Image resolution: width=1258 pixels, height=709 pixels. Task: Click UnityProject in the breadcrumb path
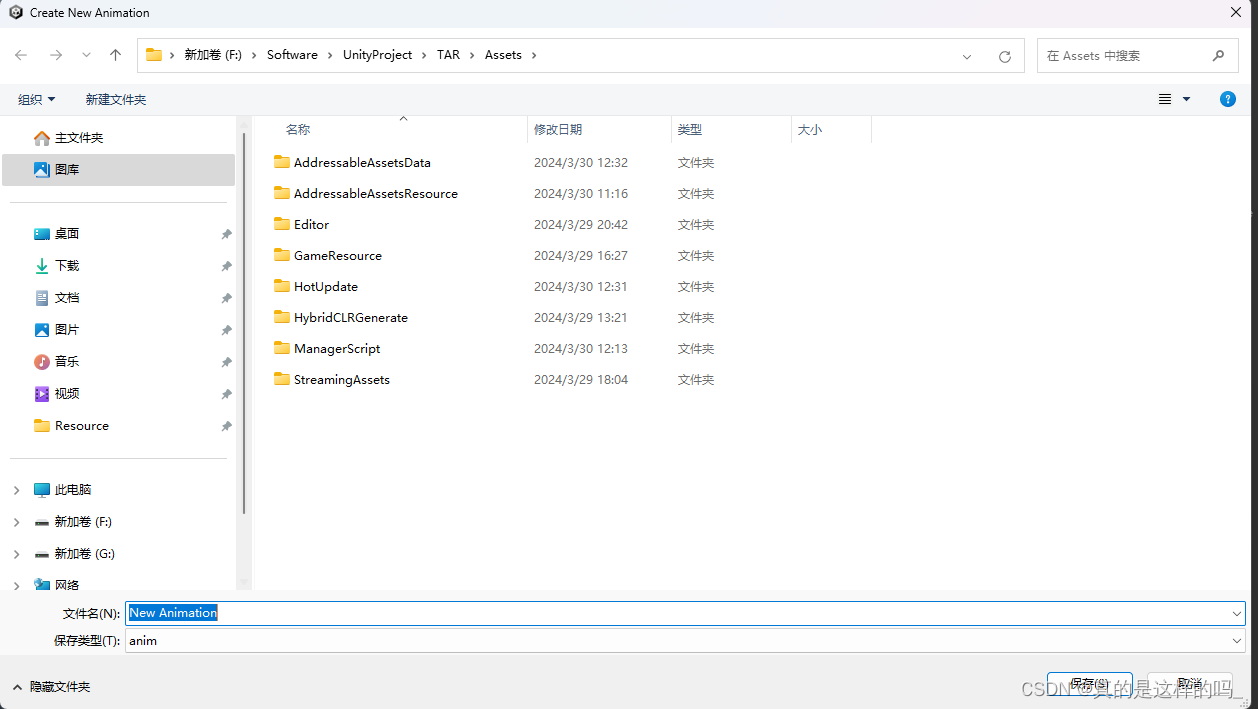(x=377, y=55)
